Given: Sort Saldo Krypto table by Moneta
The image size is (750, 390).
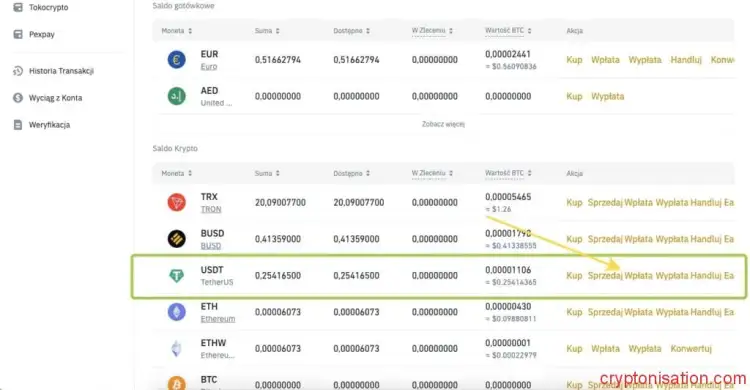Looking at the screenshot, I should click(x=176, y=173).
